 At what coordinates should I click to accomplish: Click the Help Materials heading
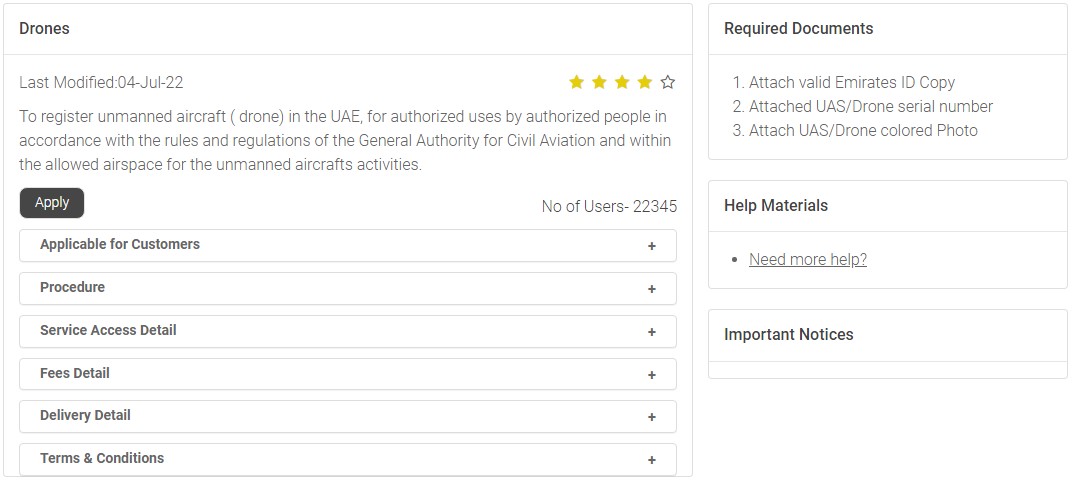tap(776, 206)
